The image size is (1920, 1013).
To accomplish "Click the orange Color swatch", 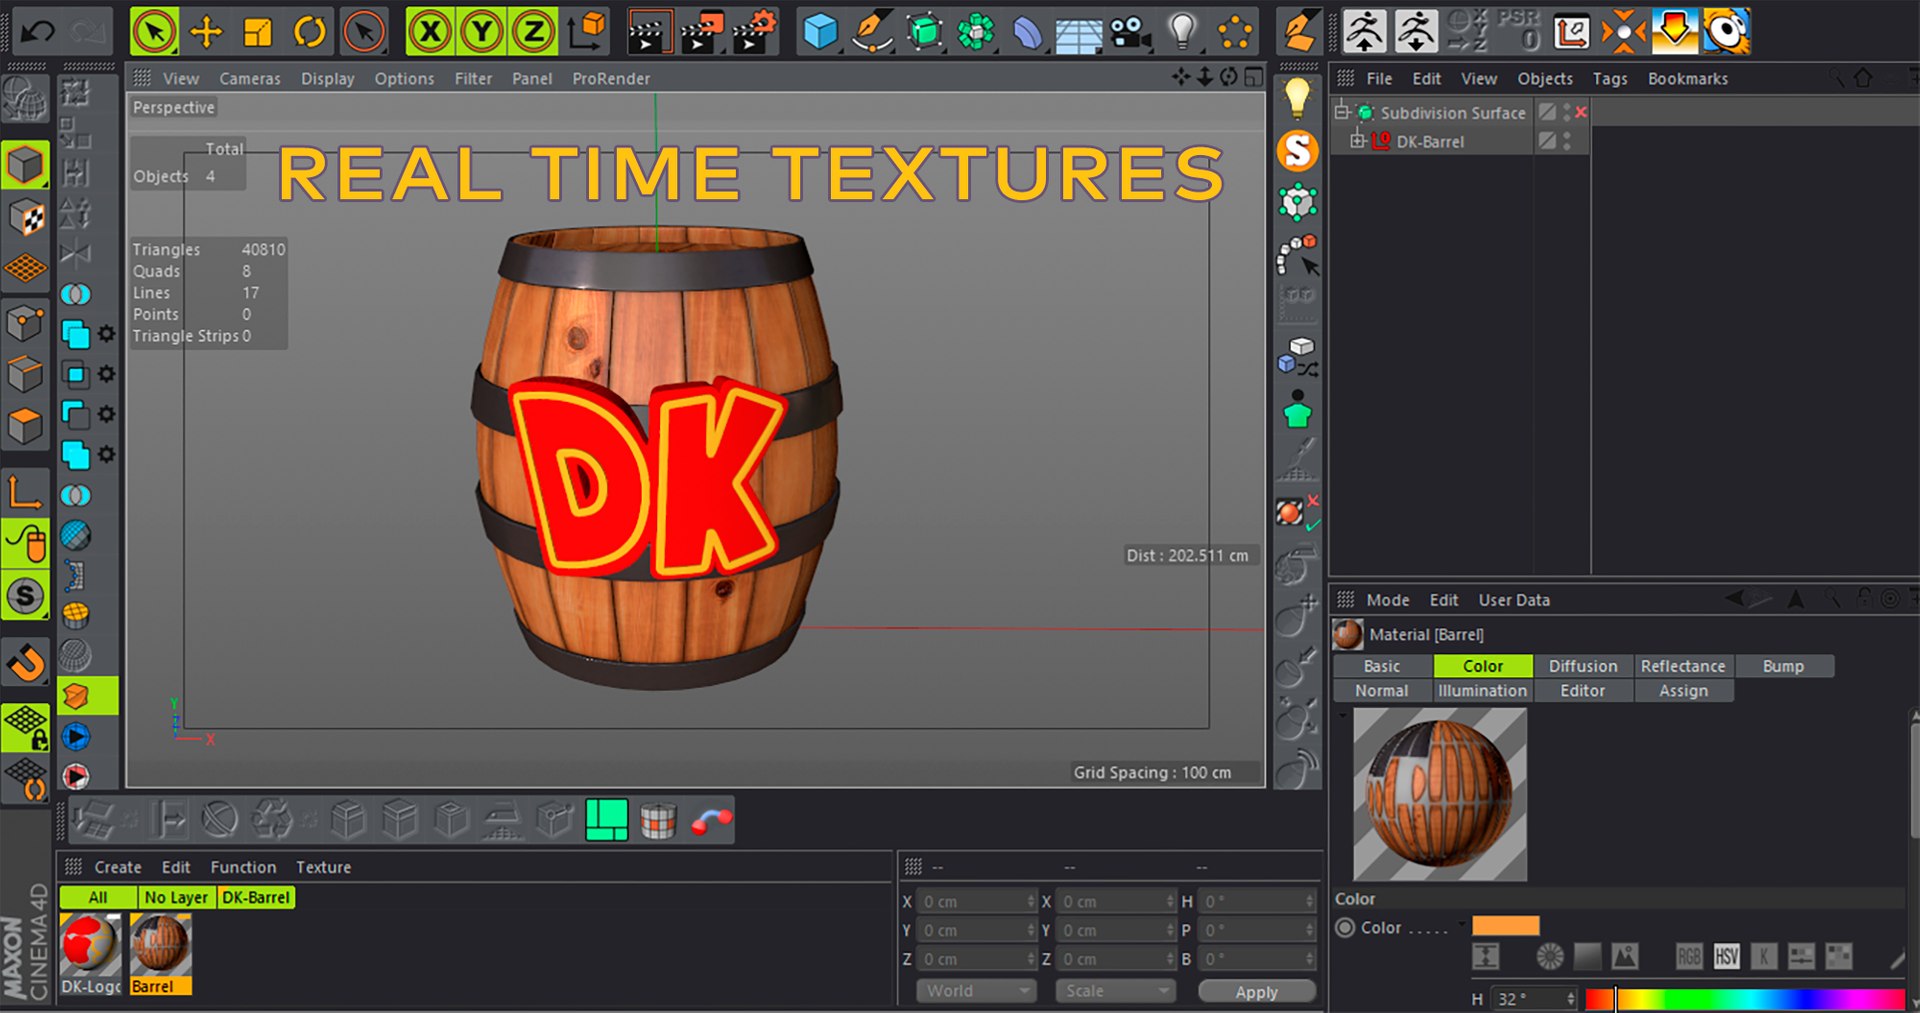I will coord(1506,926).
